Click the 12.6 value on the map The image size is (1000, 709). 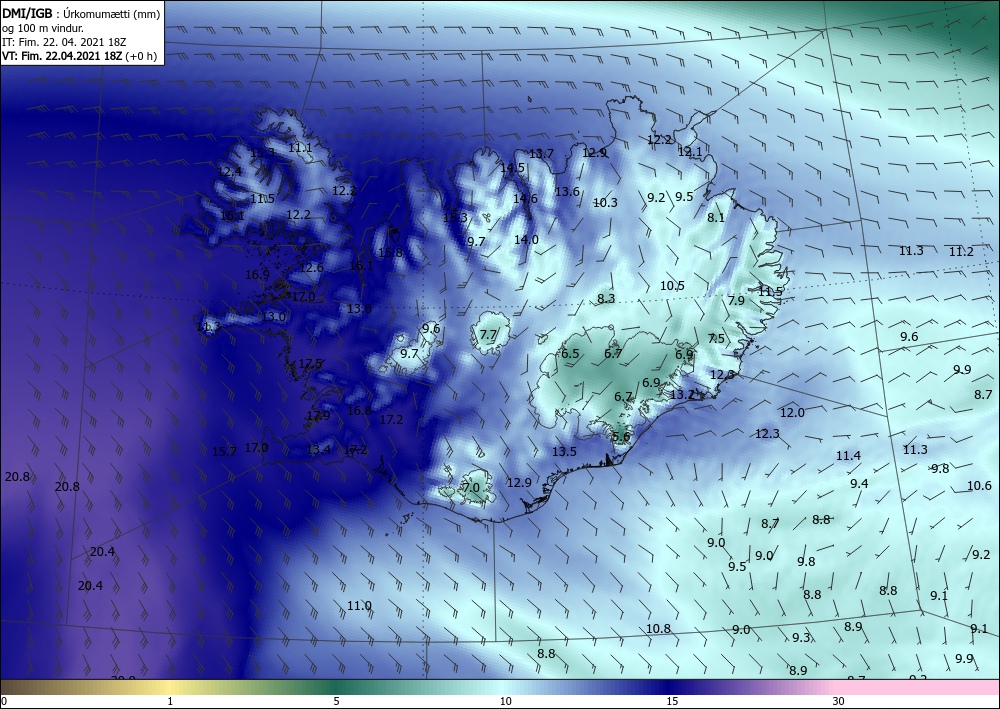(311, 268)
